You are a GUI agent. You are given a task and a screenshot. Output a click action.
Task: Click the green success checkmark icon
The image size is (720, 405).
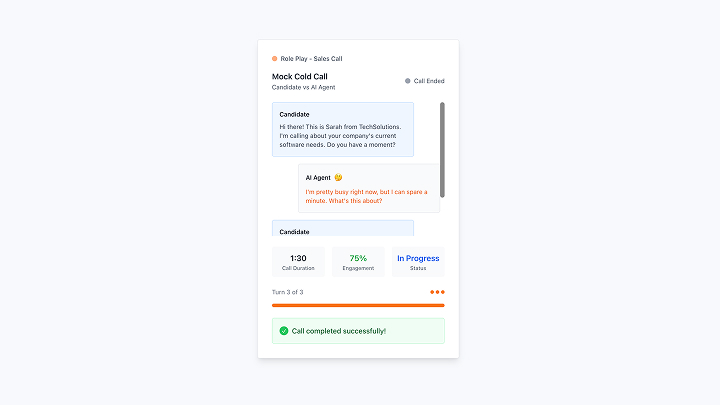[x=284, y=331]
